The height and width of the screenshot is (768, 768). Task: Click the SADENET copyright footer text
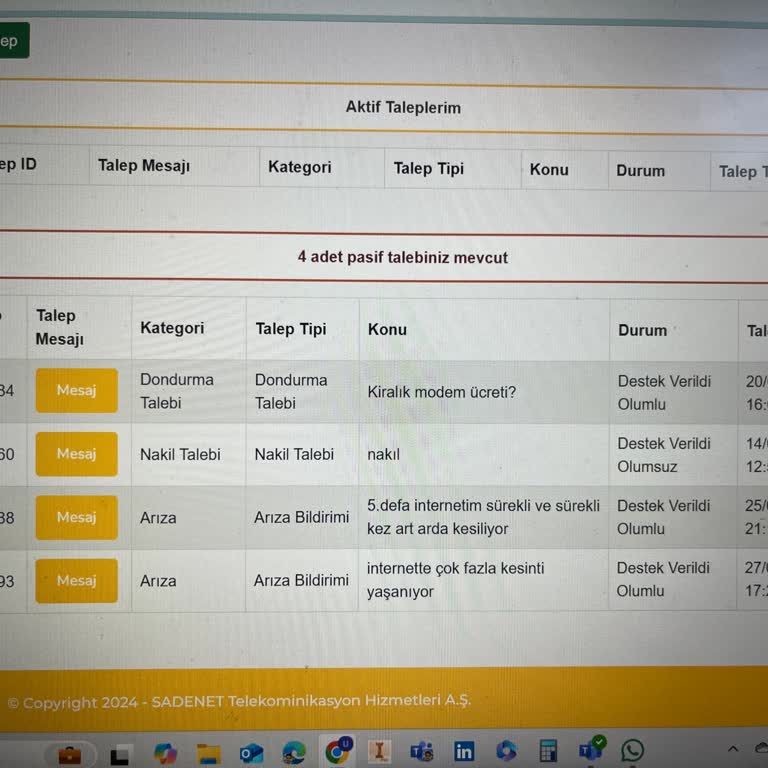click(x=239, y=701)
